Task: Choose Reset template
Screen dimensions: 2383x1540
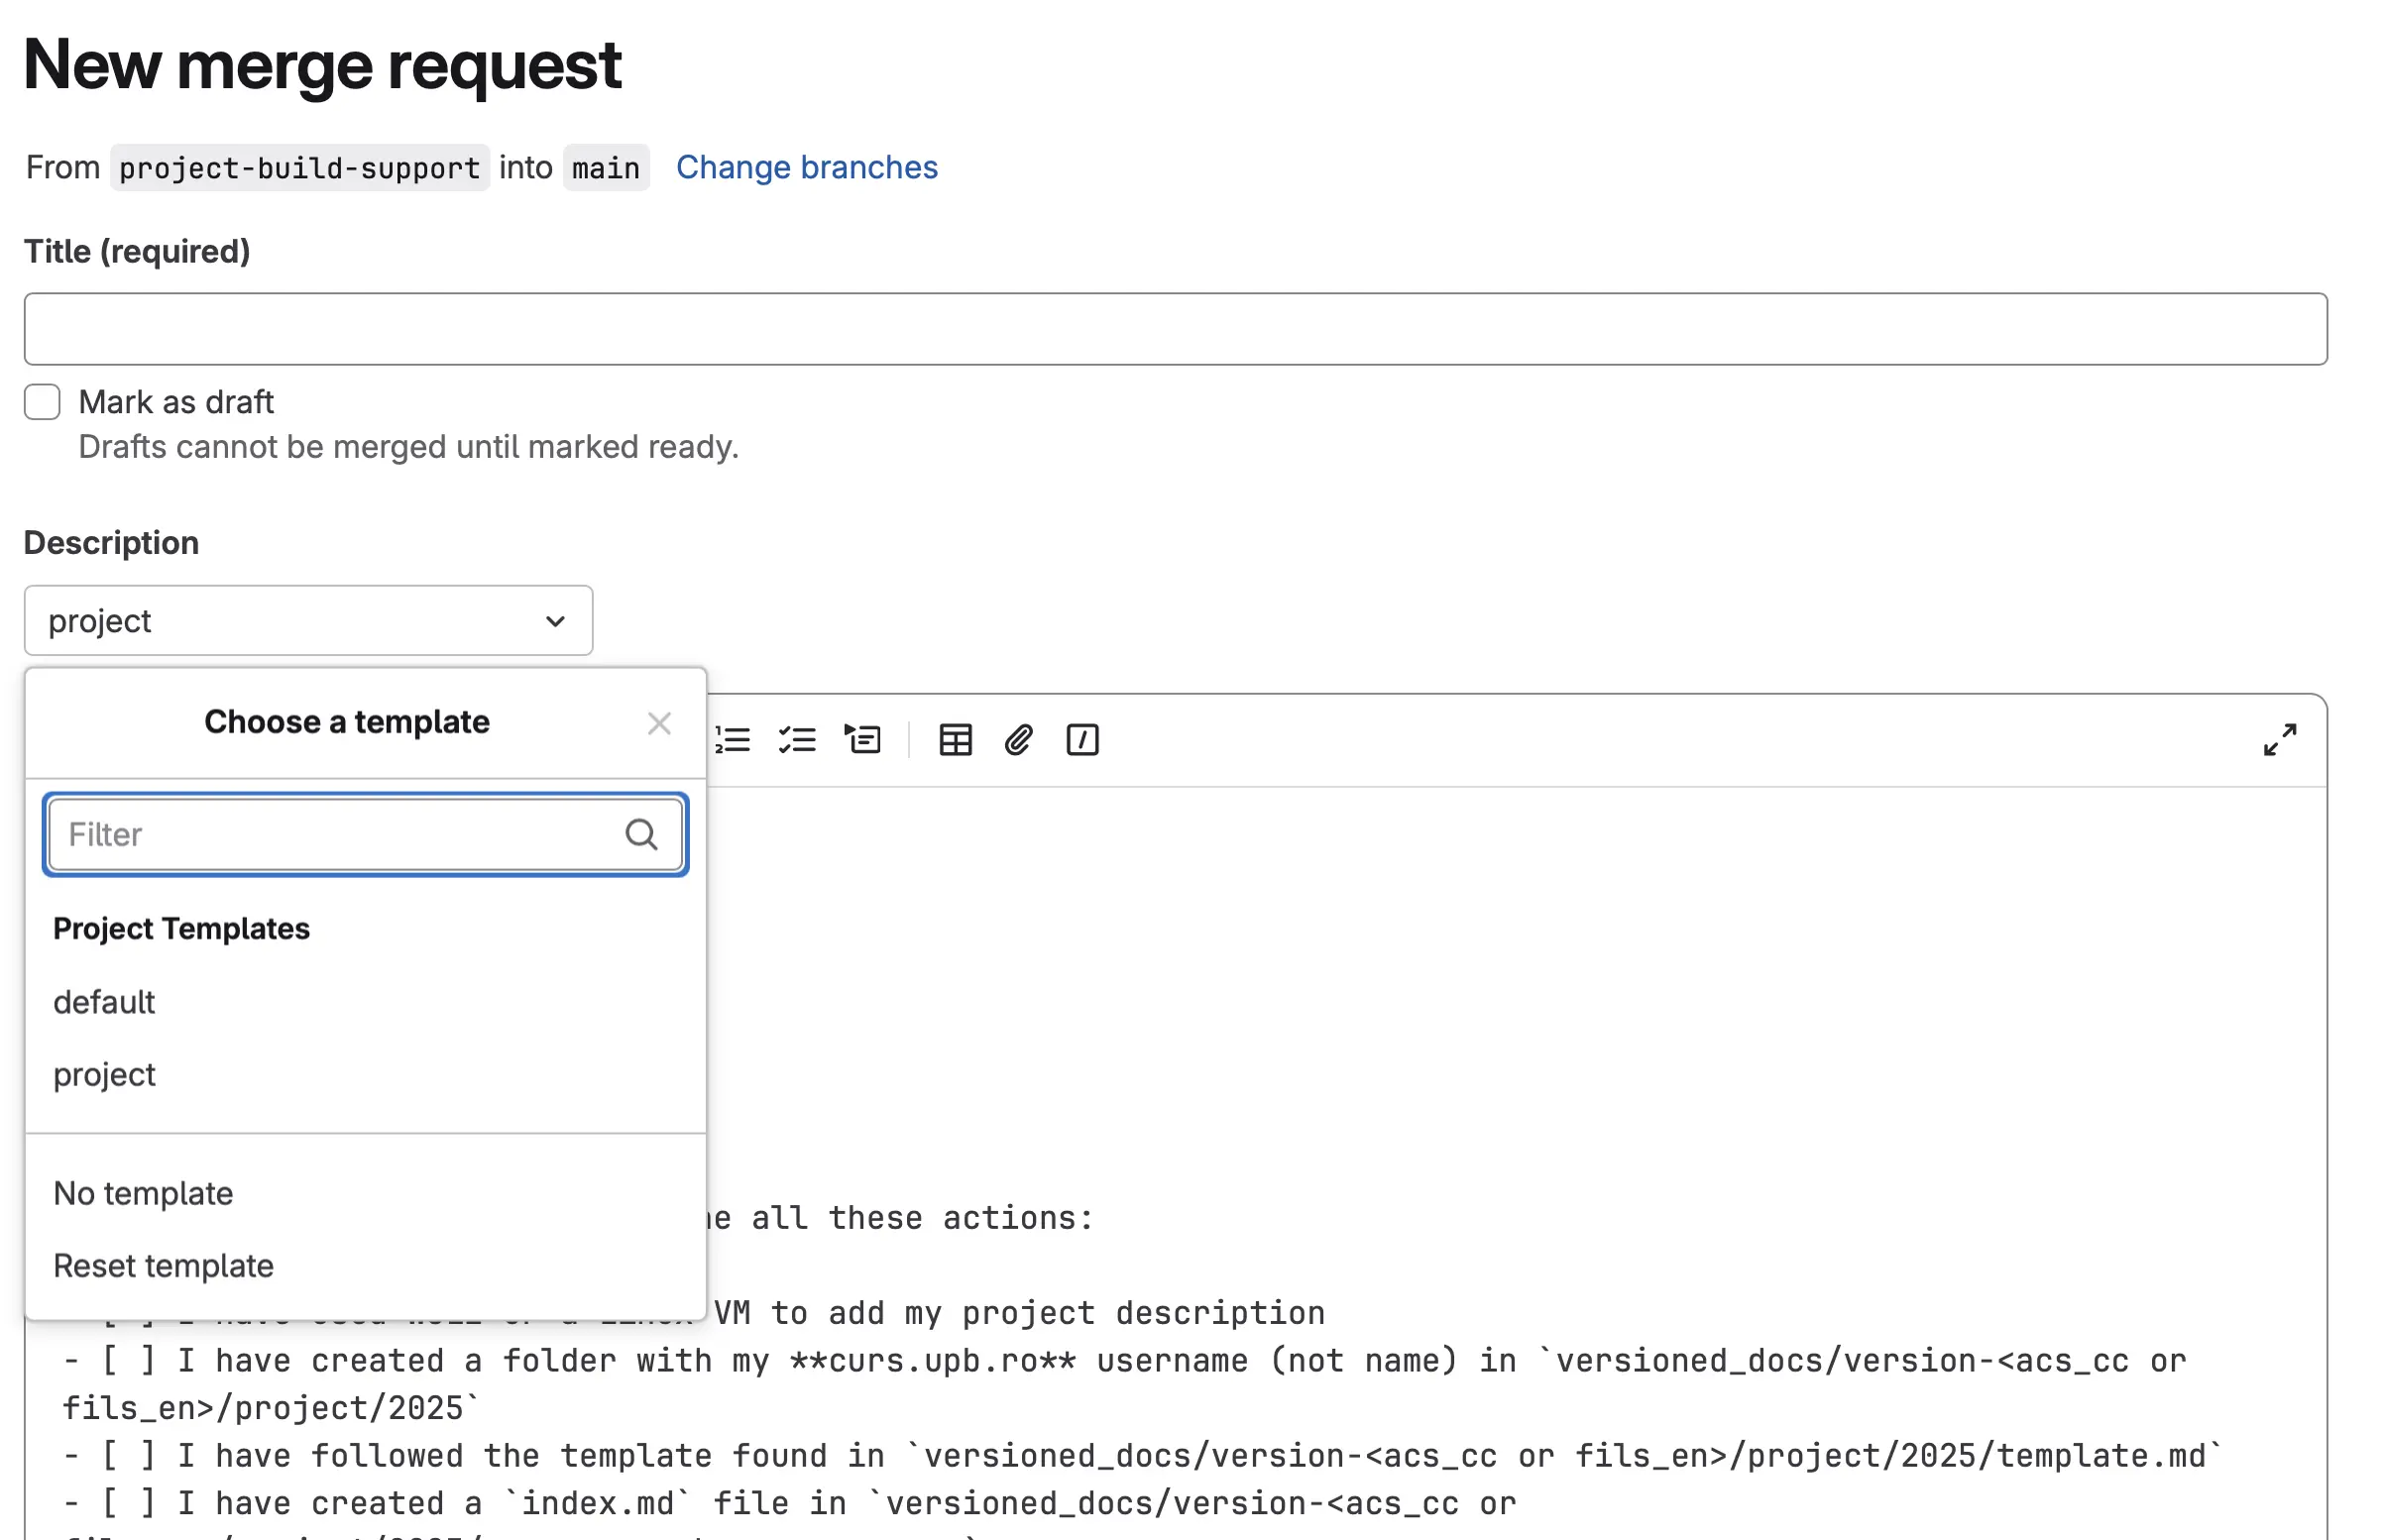Action: coord(365,1267)
